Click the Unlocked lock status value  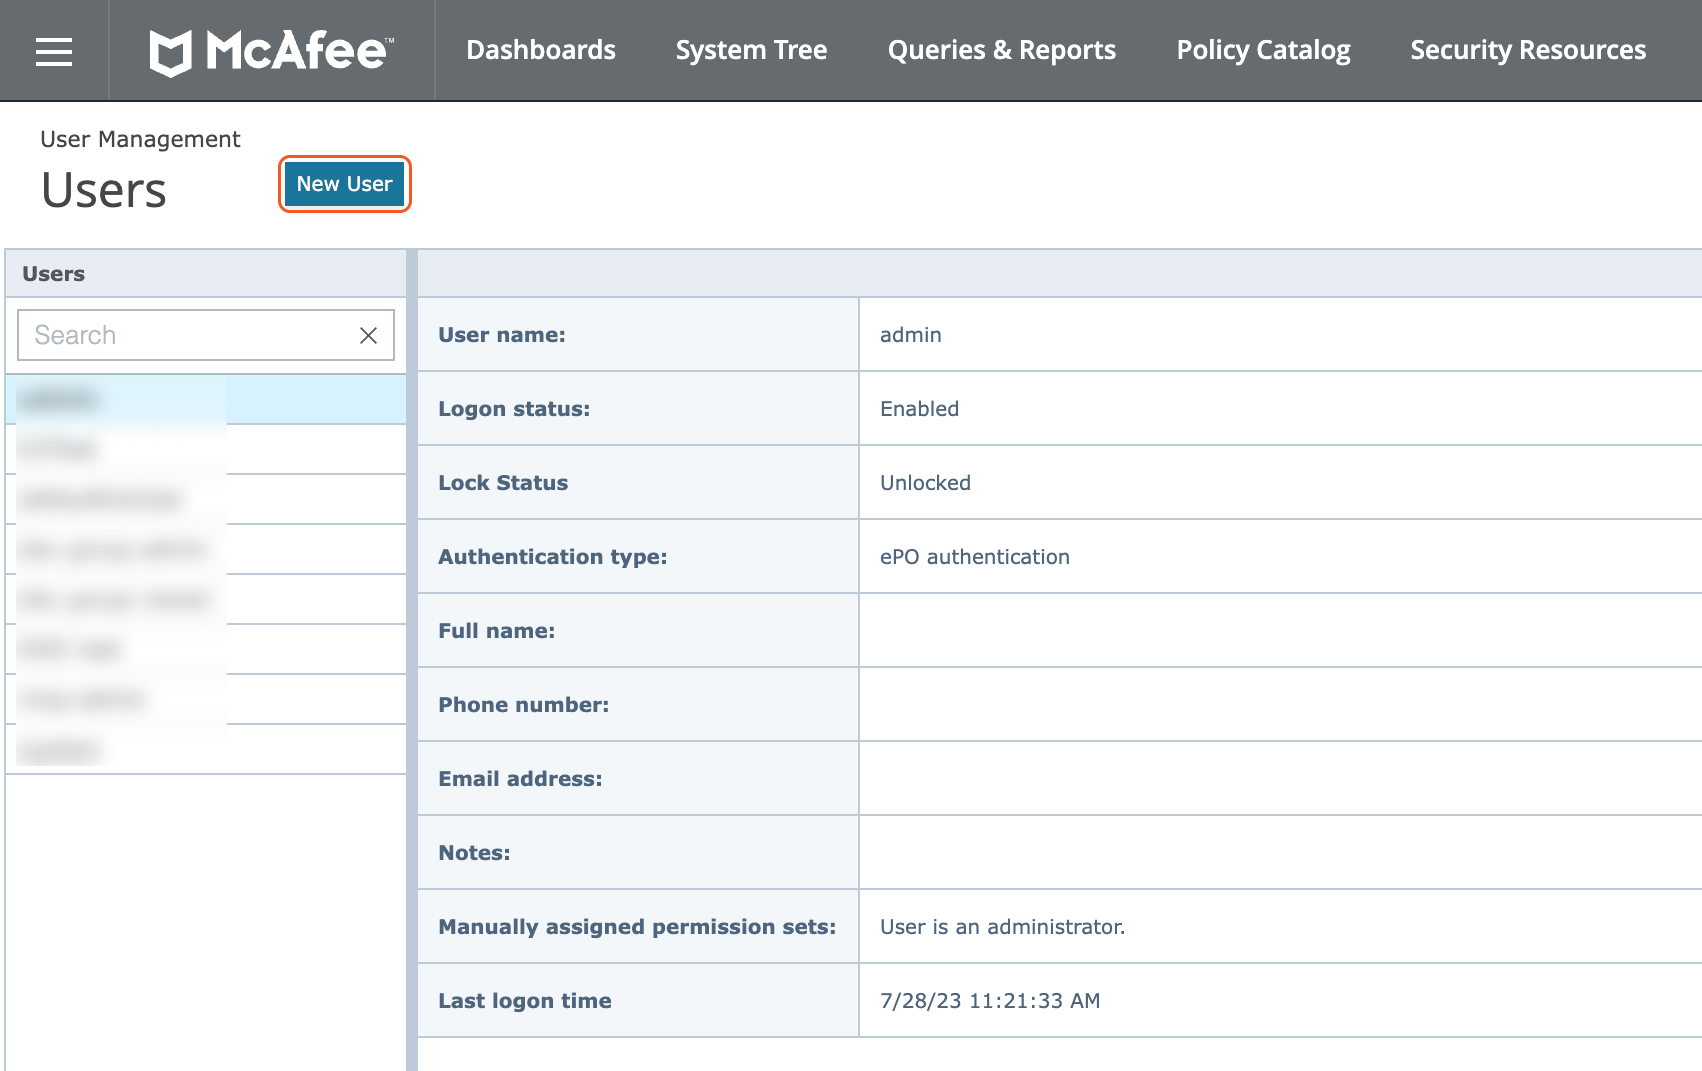pos(925,483)
